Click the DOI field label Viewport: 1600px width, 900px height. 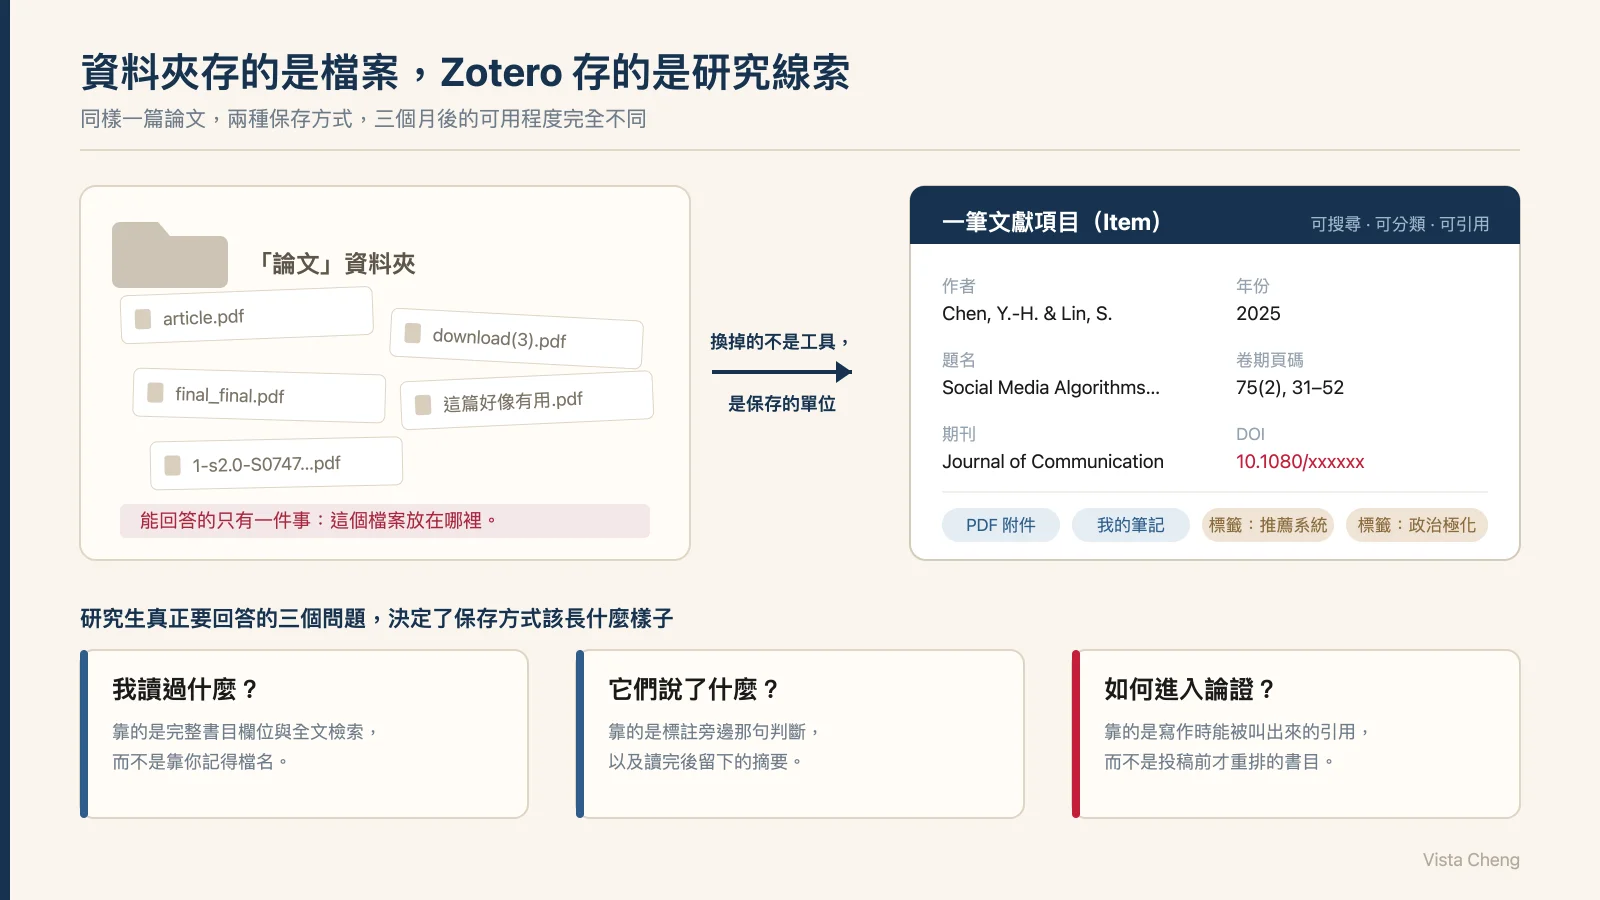tap(1251, 434)
